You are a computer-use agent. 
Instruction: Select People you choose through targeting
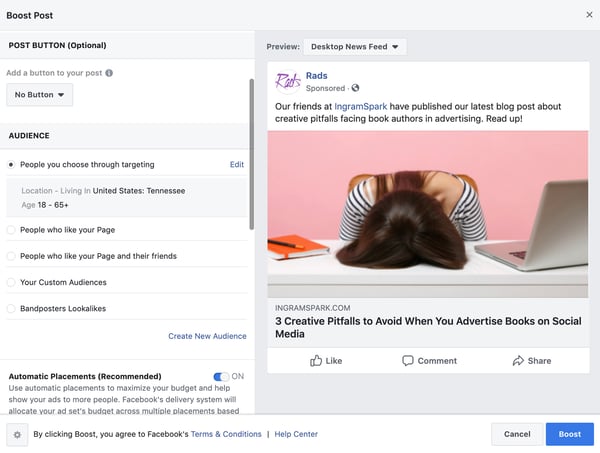click(11, 165)
